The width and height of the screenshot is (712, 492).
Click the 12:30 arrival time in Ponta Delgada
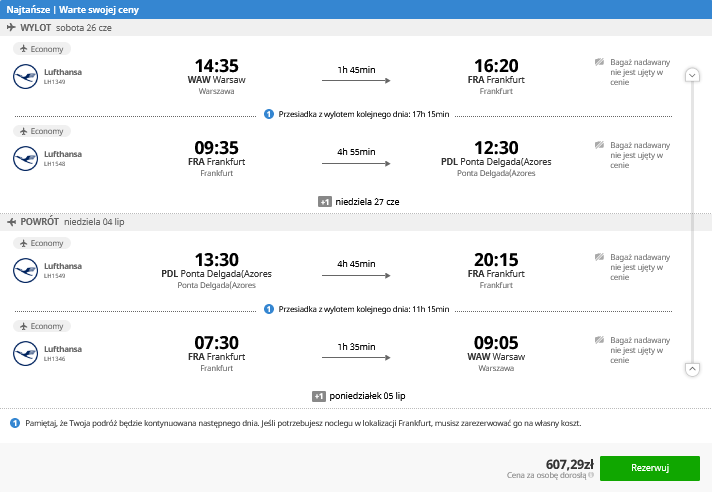496,148
